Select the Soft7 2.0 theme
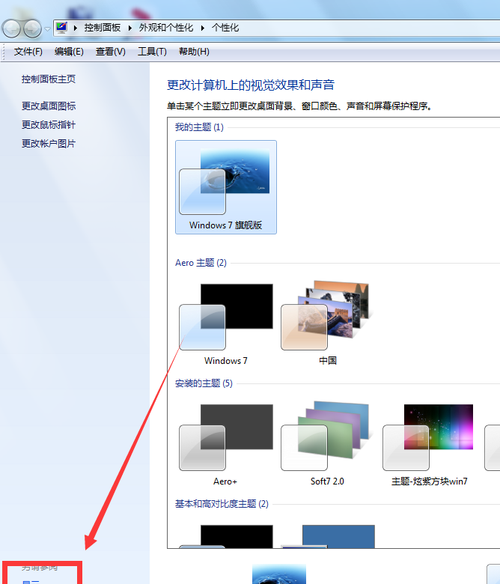This screenshot has height=584, width=500. point(327,443)
